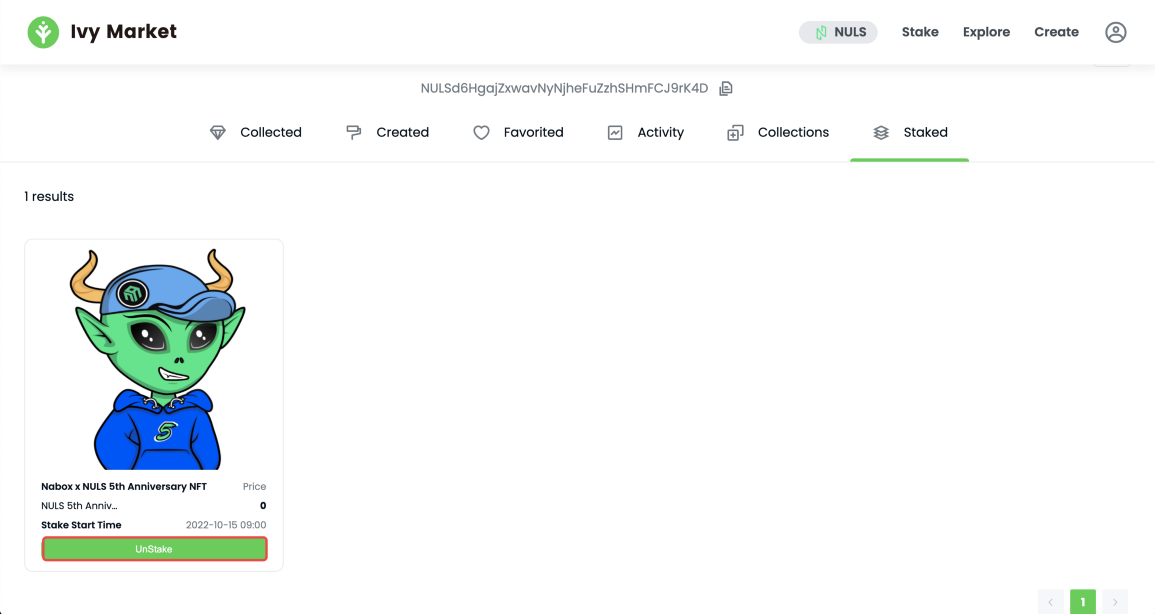Click the paint roller icon beside Created

[x=354, y=133]
